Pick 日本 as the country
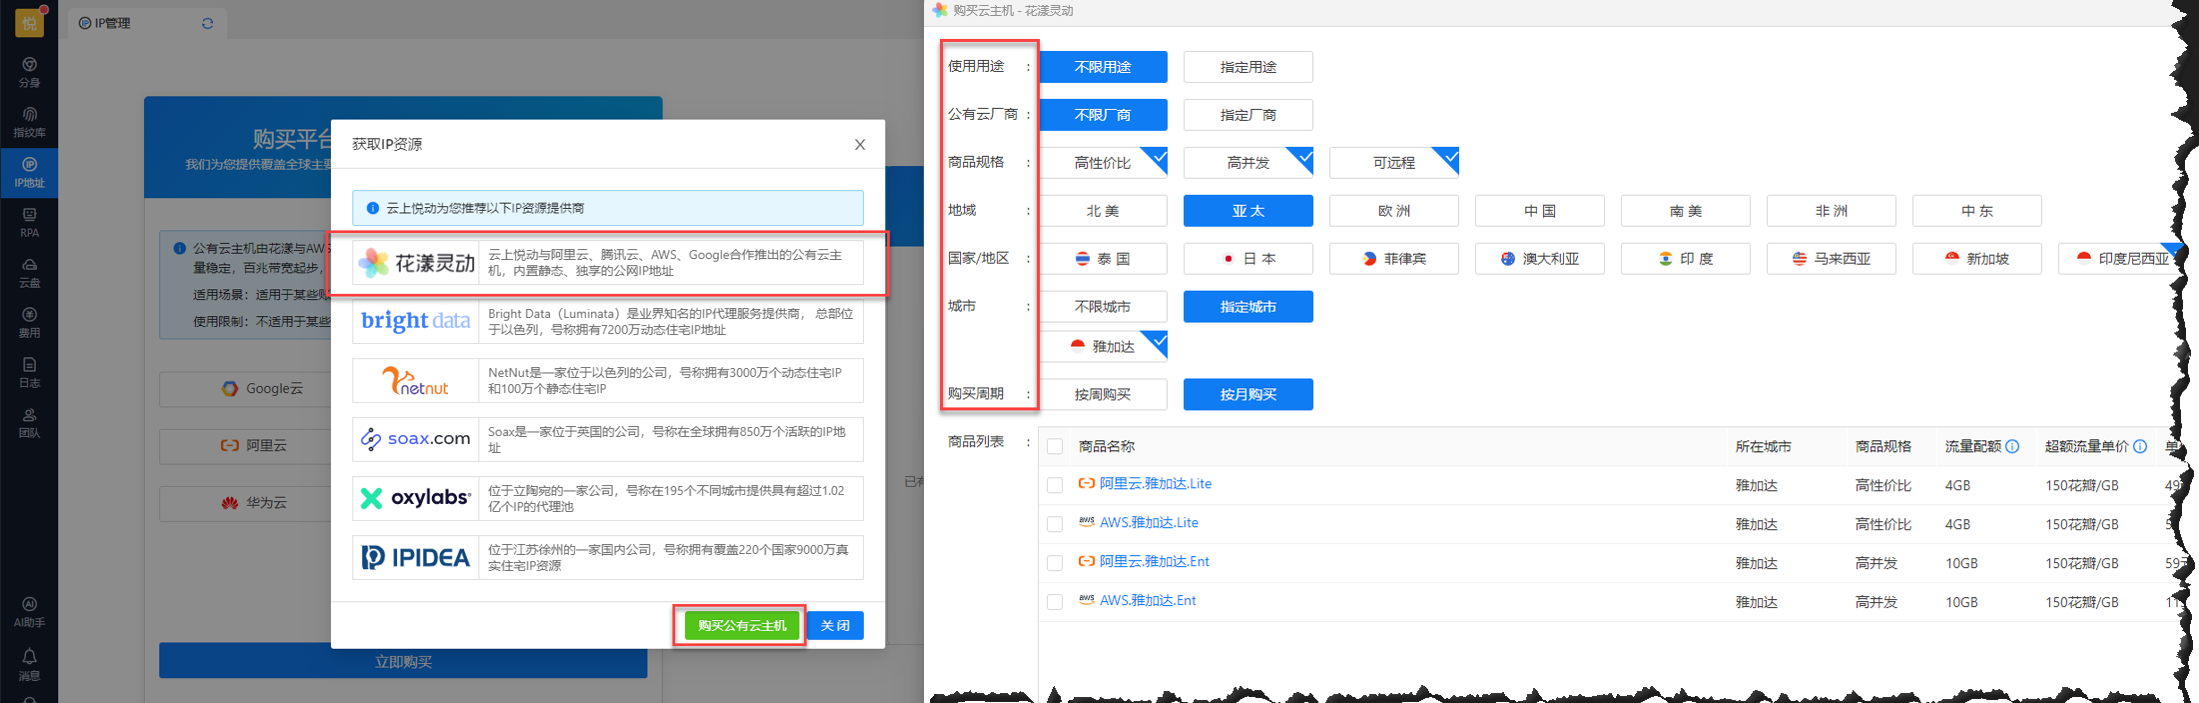This screenshot has height=703, width=2199. tap(1248, 259)
